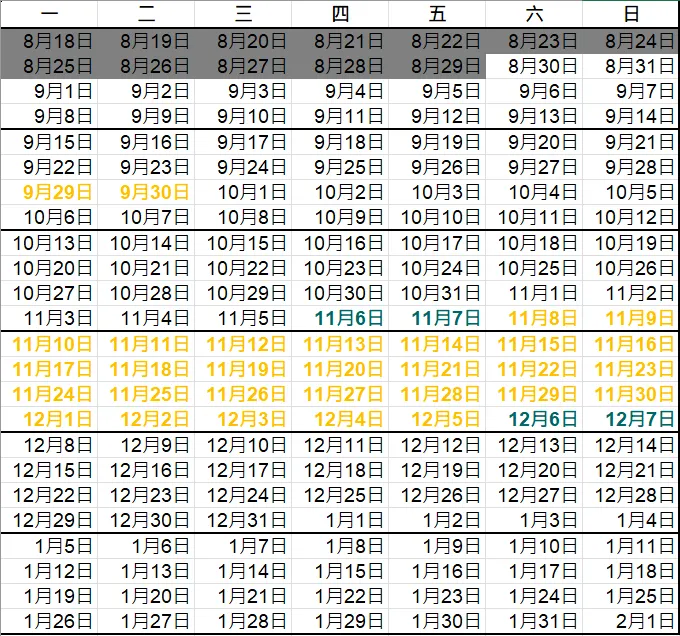The width and height of the screenshot is (680, 636).
Task: Select the 12月31日 cell
Action: pos(243,520)
